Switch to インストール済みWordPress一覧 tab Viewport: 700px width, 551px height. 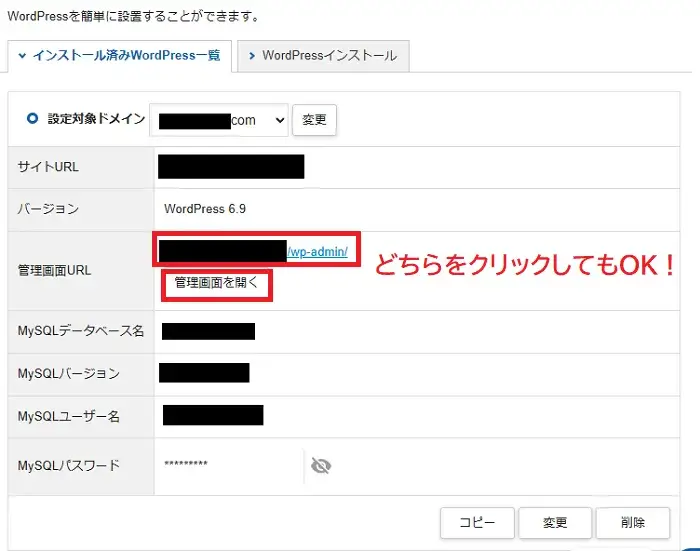click(119, 56)
